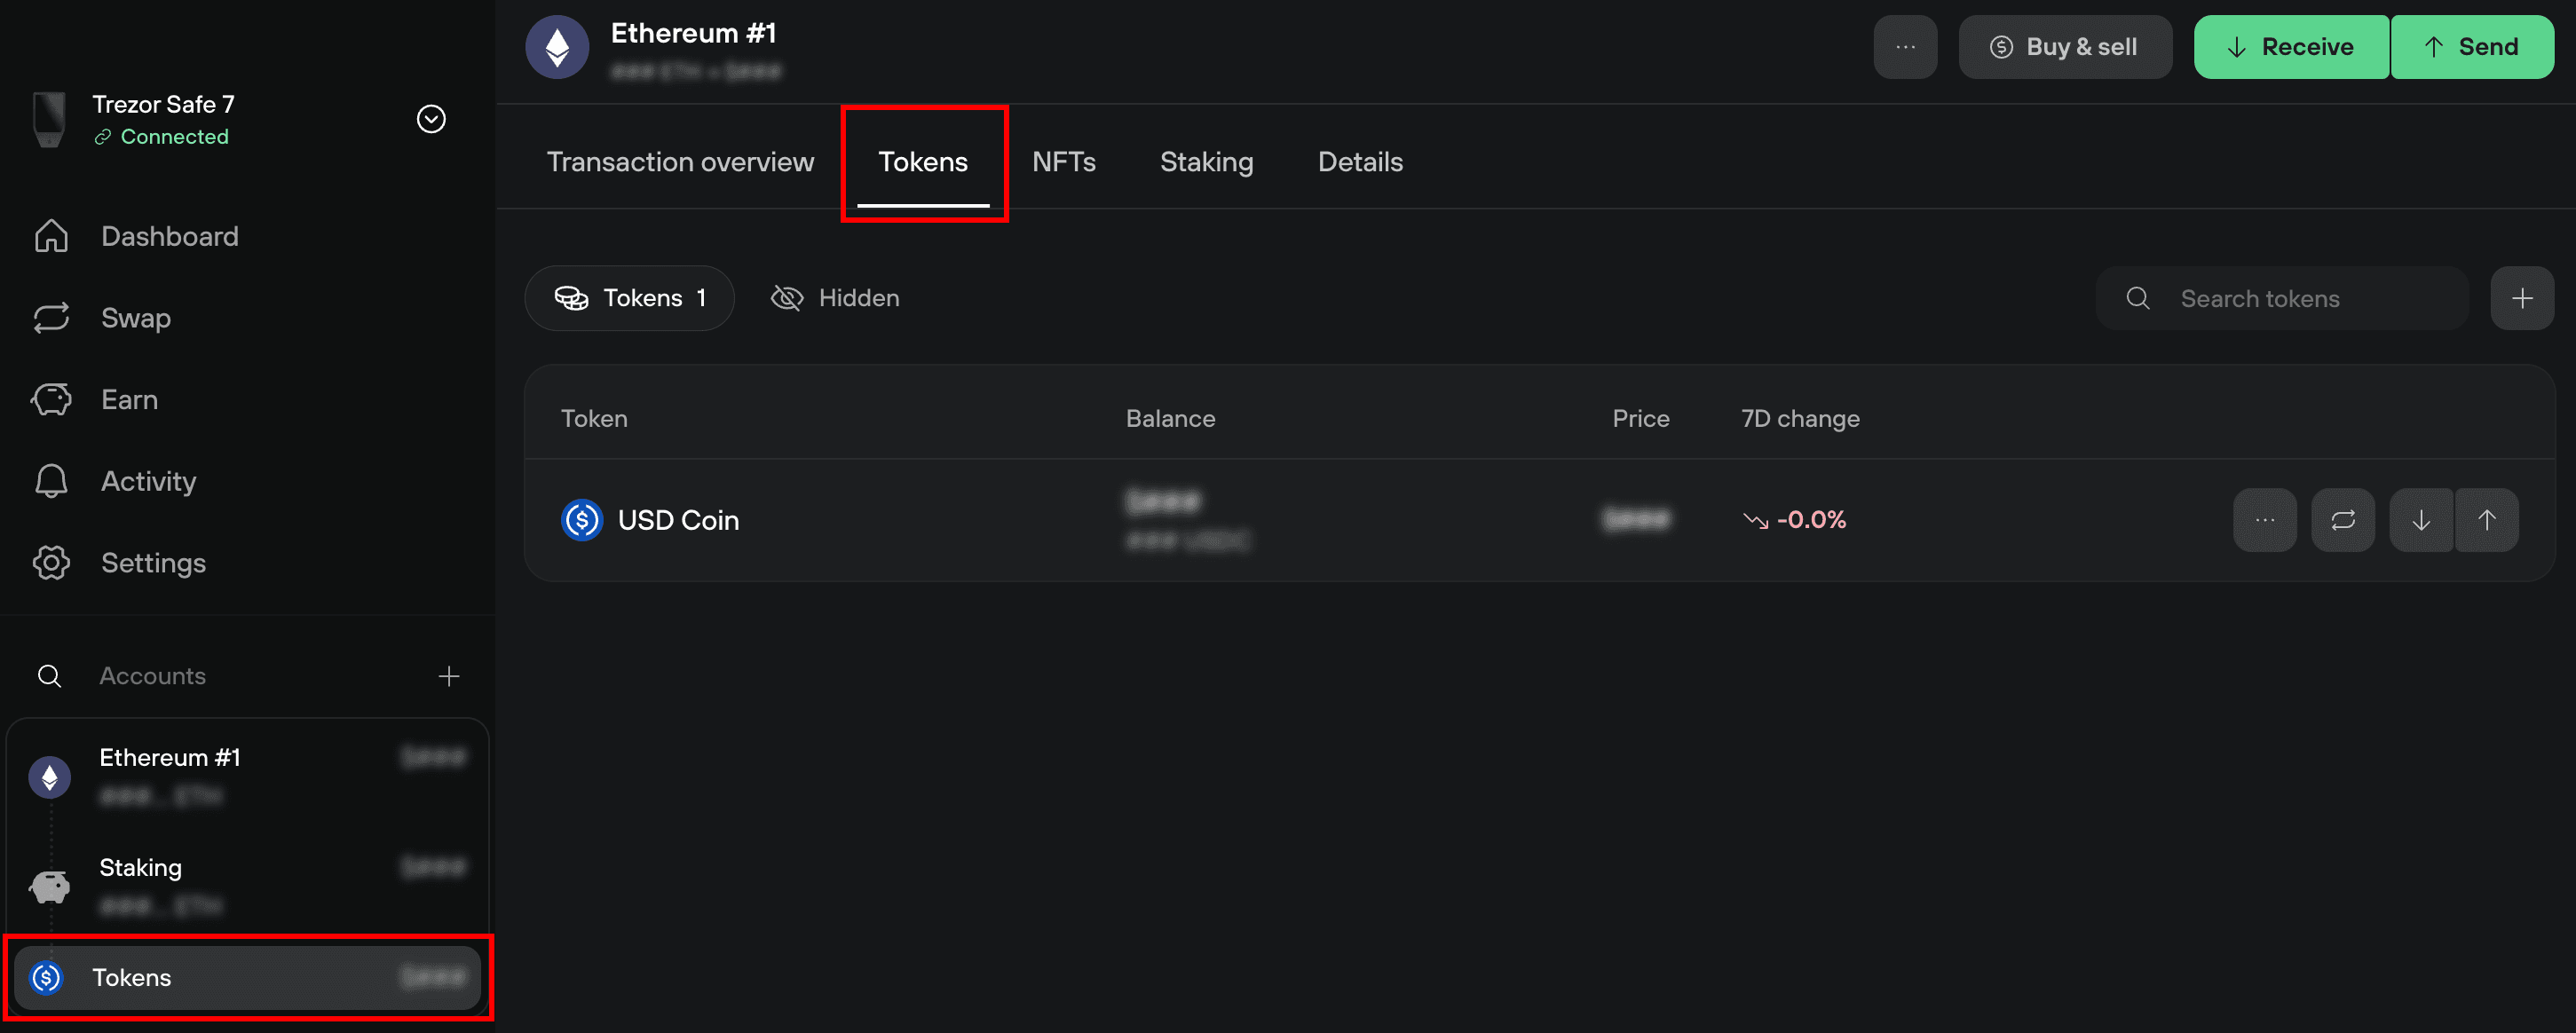The width and height of the screenshot is (2576, 1033).
Task: Click the Ethereum #1 sidebar account icon
Action: point(49,777)
